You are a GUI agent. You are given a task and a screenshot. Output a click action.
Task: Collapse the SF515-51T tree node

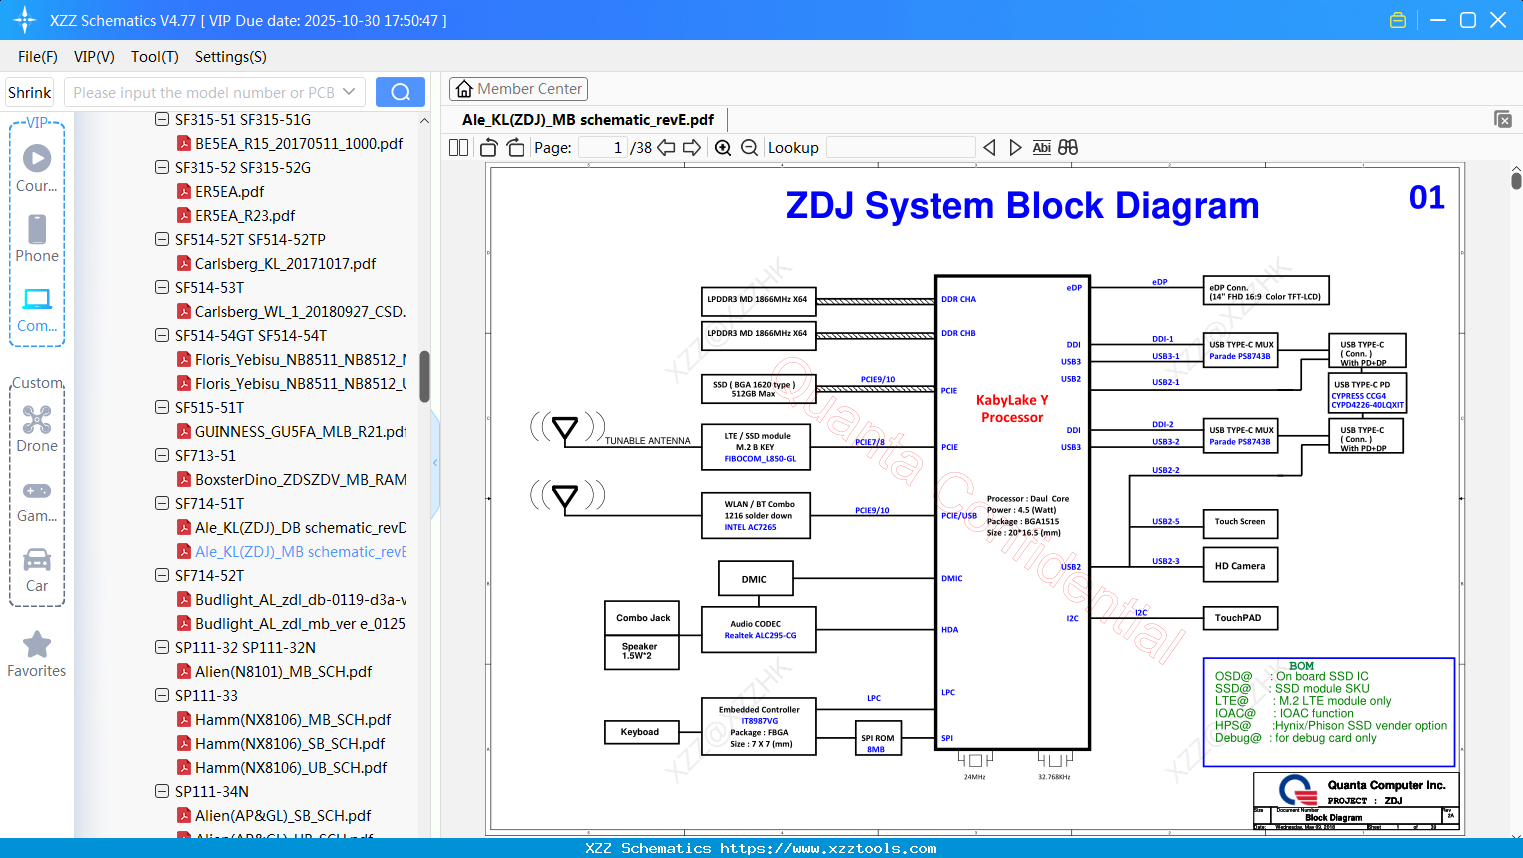(x=162, y=407)
